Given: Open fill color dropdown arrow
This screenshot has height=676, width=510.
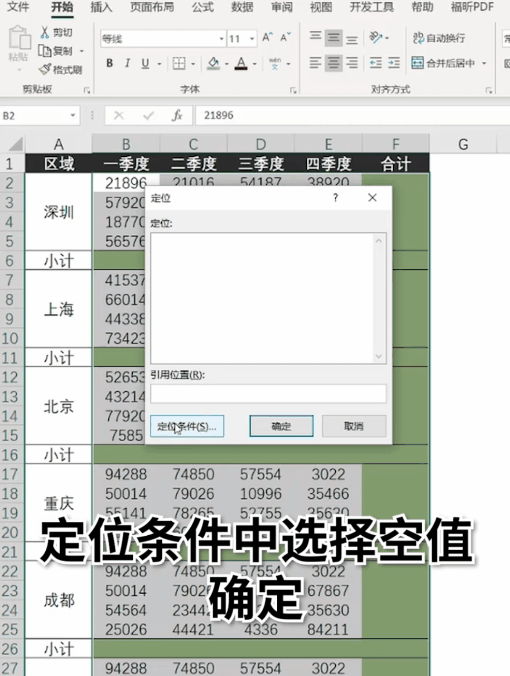Looking at the screenshot, I should coord(226,64).
